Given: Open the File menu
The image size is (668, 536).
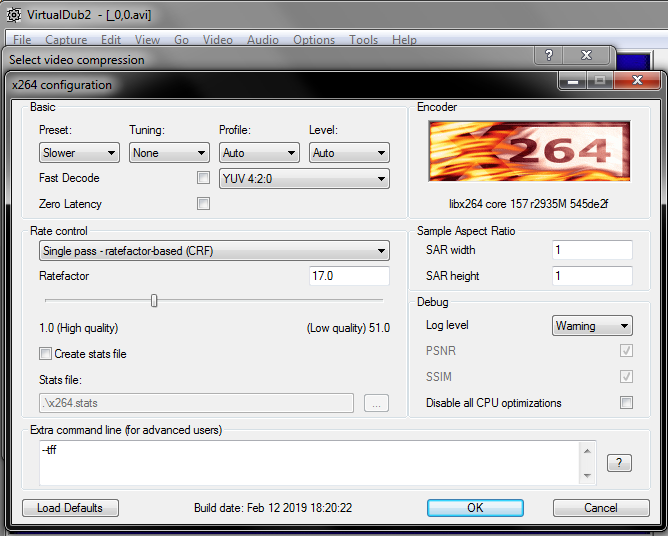Looking at the screenshot, I should click(22, 40).
